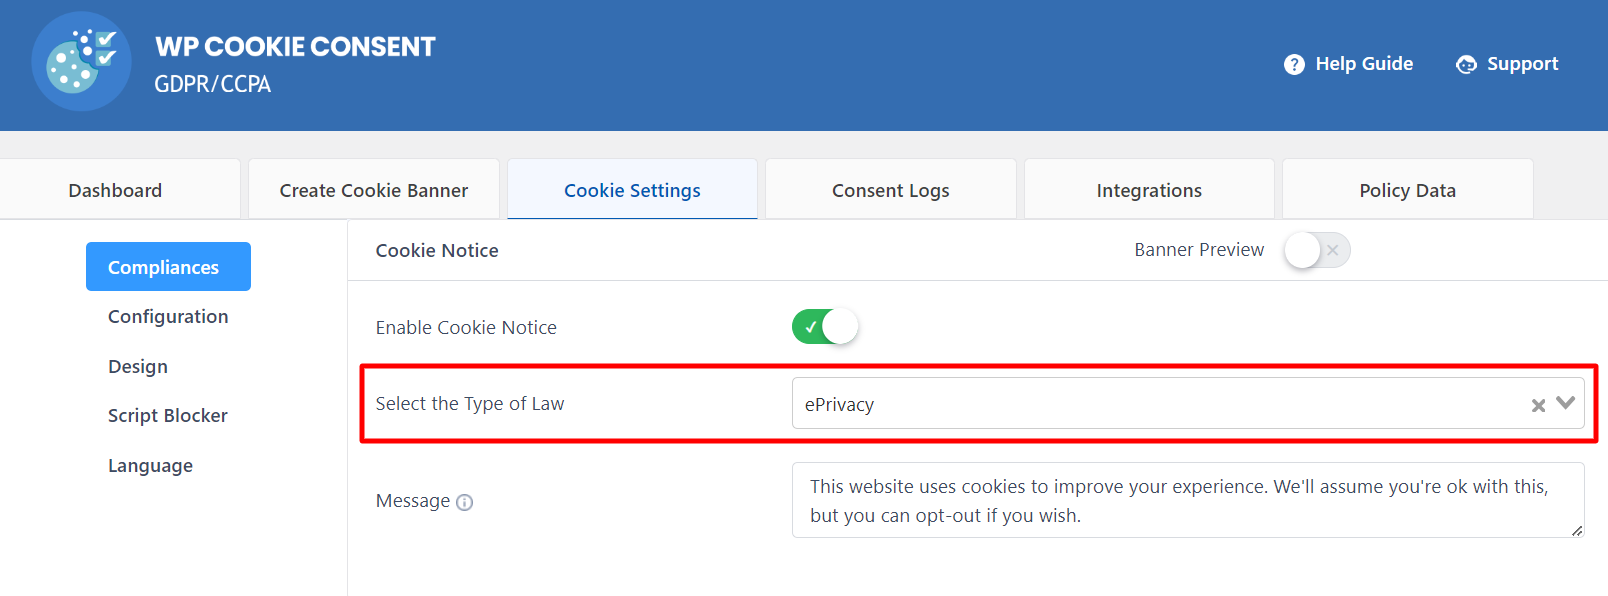Click inside the Message text area
Screen dimensions: 1608x596
click(1188, 500)
